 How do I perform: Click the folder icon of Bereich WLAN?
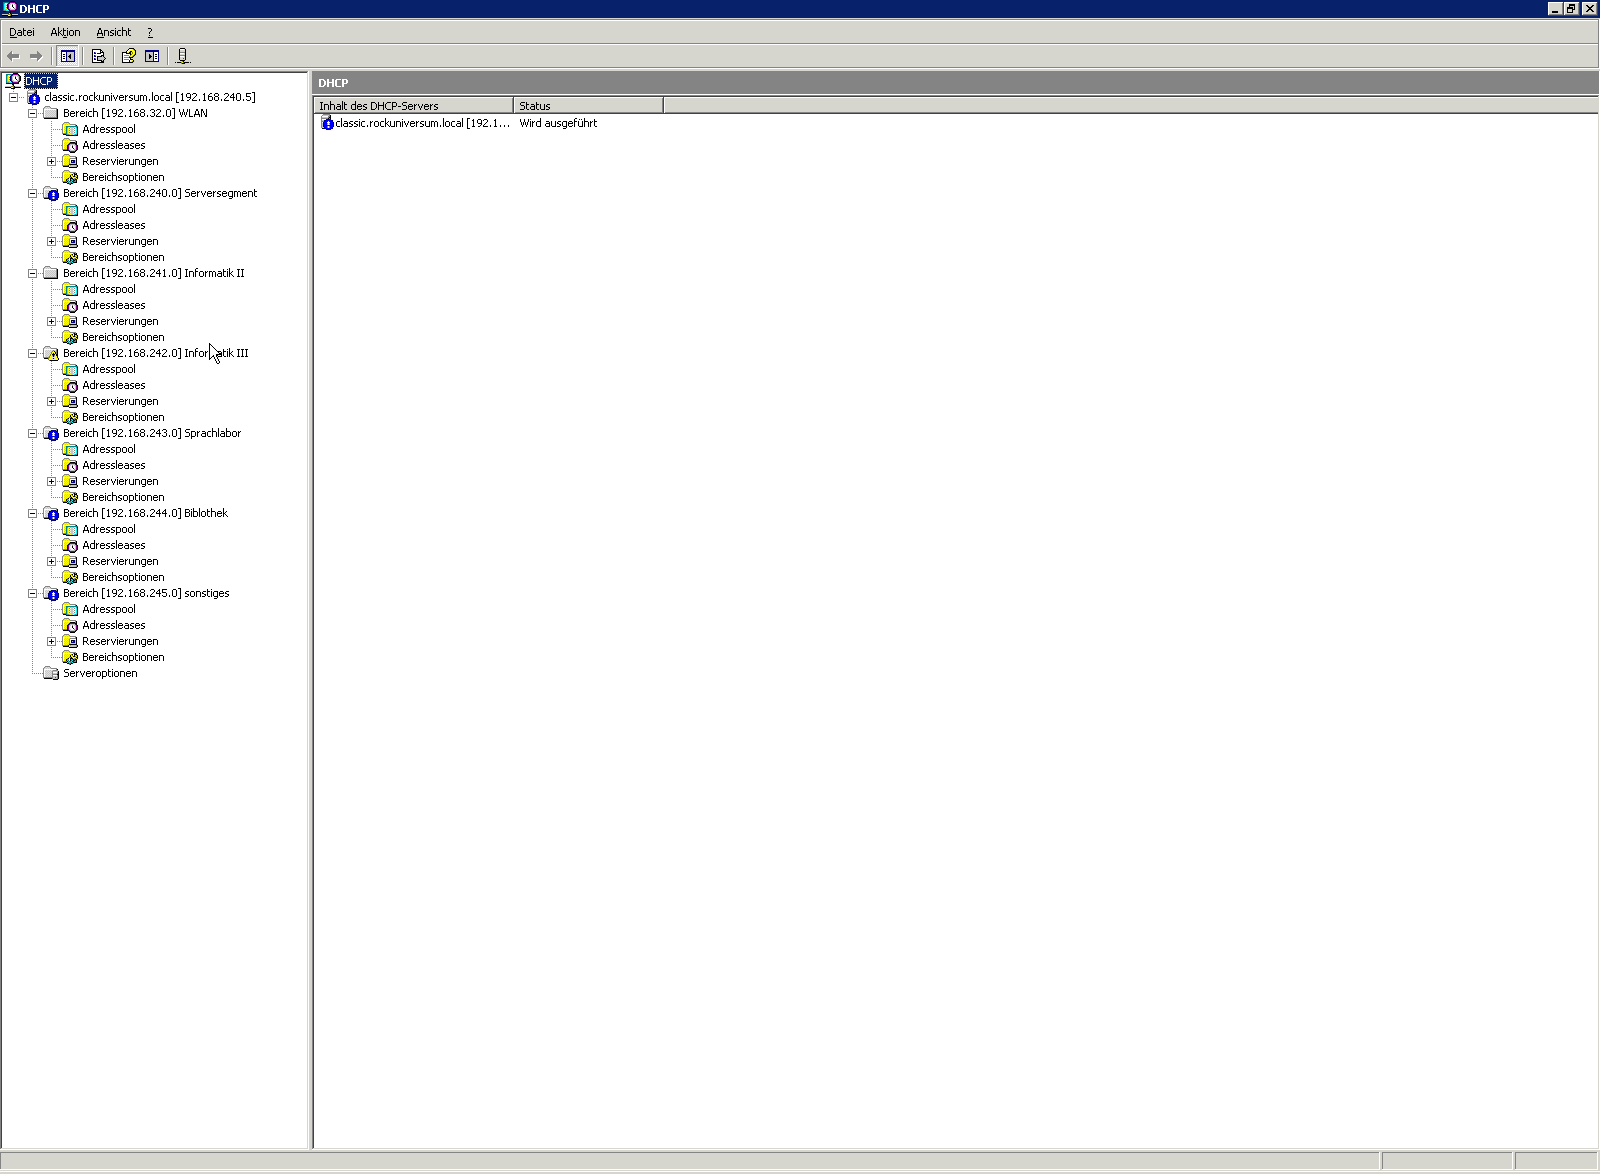(51, 113)
